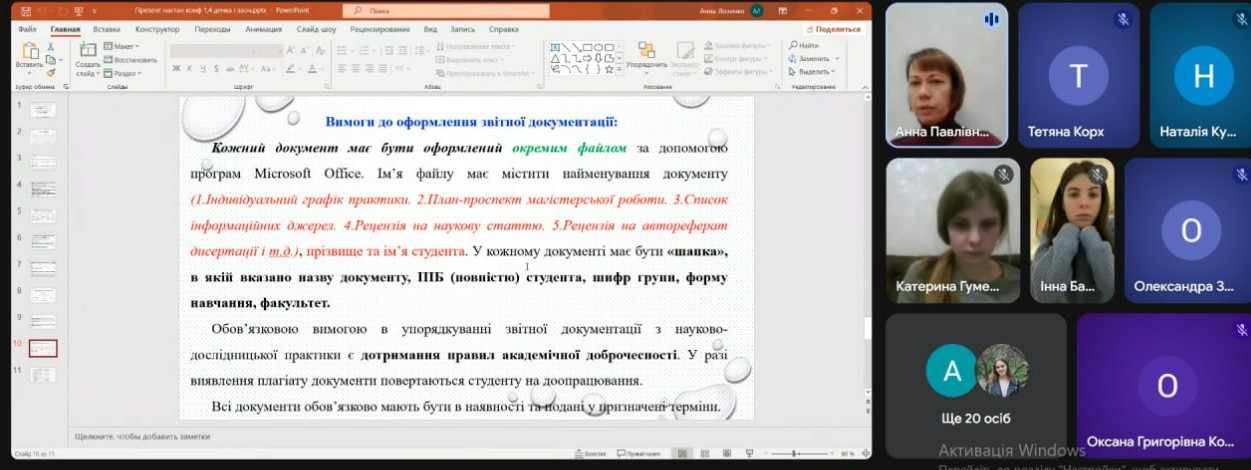Screen dimensions: 1251x470
Task: Open font color swatch (А) button
Action: coord(311,69)
